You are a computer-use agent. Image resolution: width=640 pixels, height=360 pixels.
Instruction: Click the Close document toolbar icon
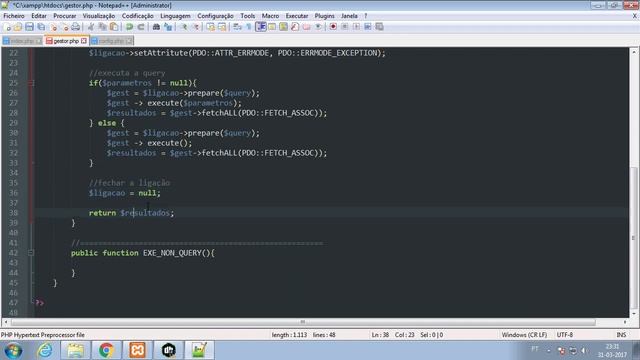tap(53, 27)
